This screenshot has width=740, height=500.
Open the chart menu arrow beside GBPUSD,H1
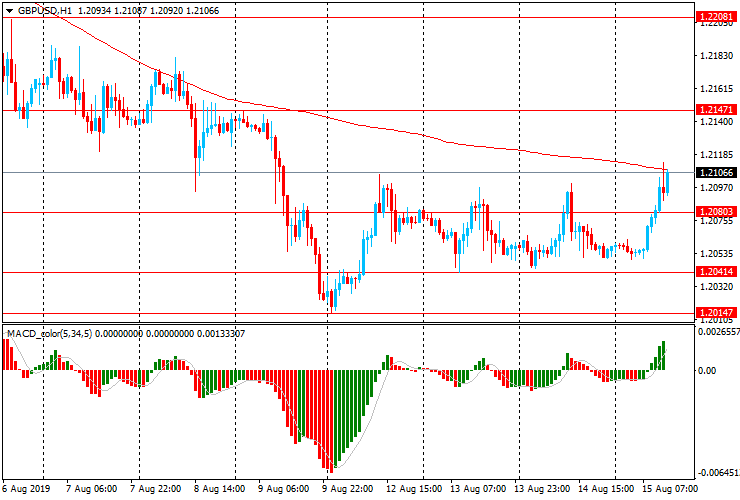coord(9,11)
